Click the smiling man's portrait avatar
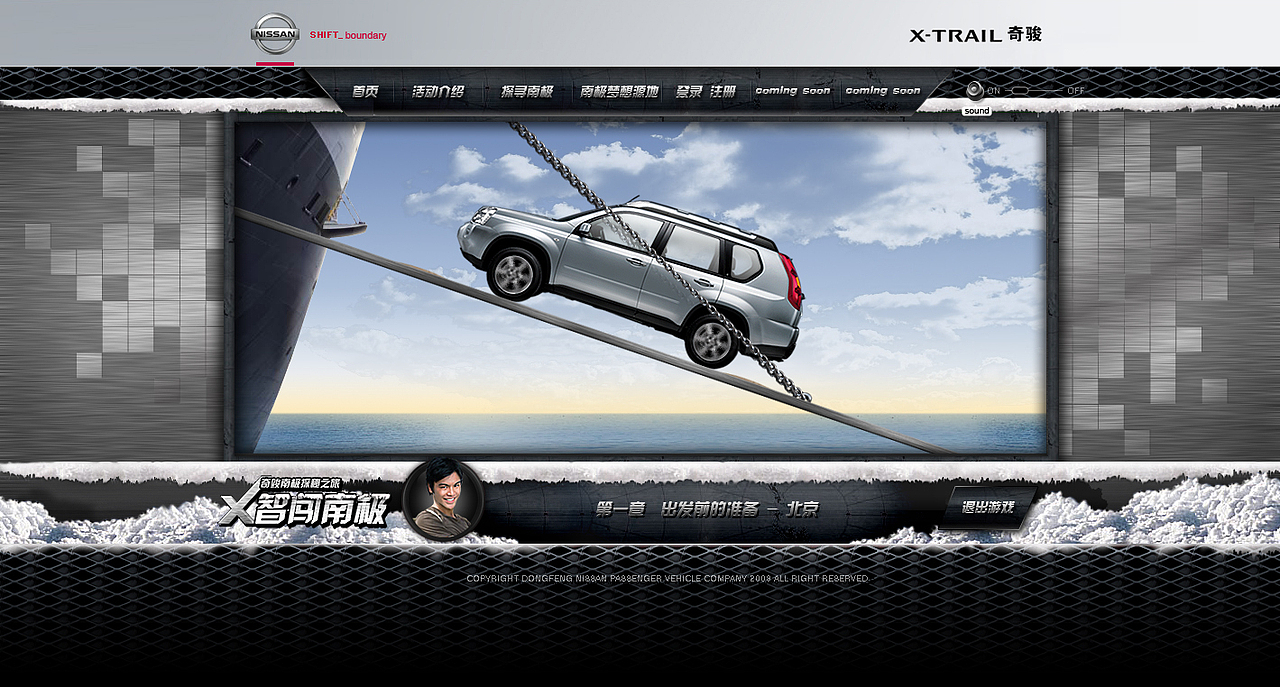The image size is (1280, 687). [443, 498]
